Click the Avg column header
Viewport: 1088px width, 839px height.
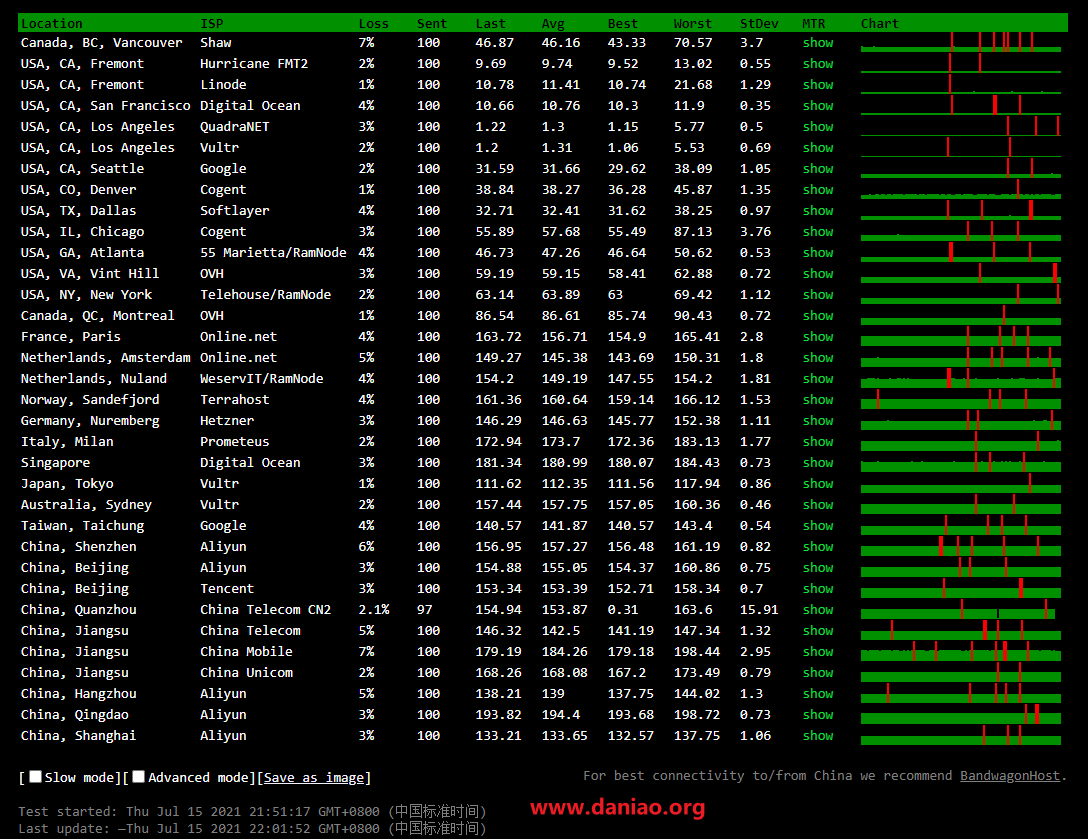click(553, 24)
